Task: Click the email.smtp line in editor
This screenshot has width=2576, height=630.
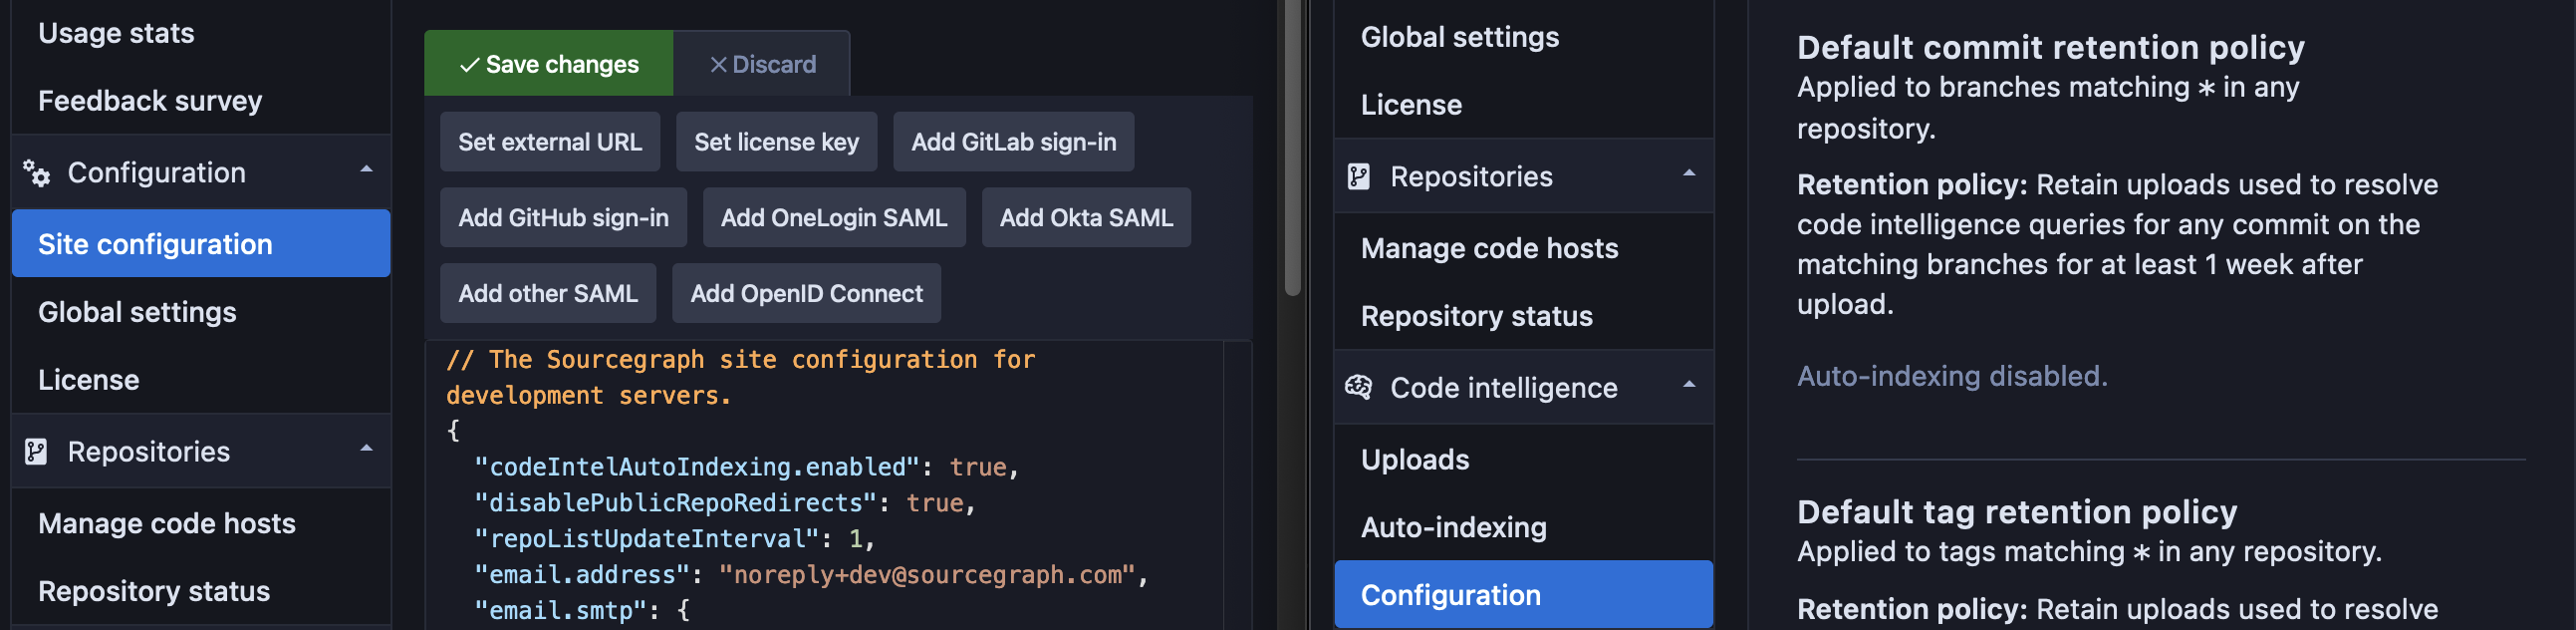Action: click(x=582, y=610)
